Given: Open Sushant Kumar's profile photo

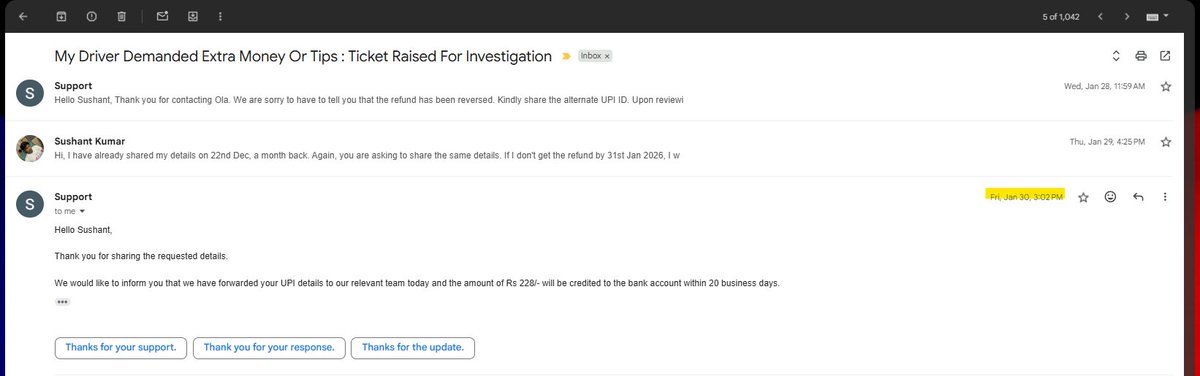Looking at the screenshot, I should (29, 148).
